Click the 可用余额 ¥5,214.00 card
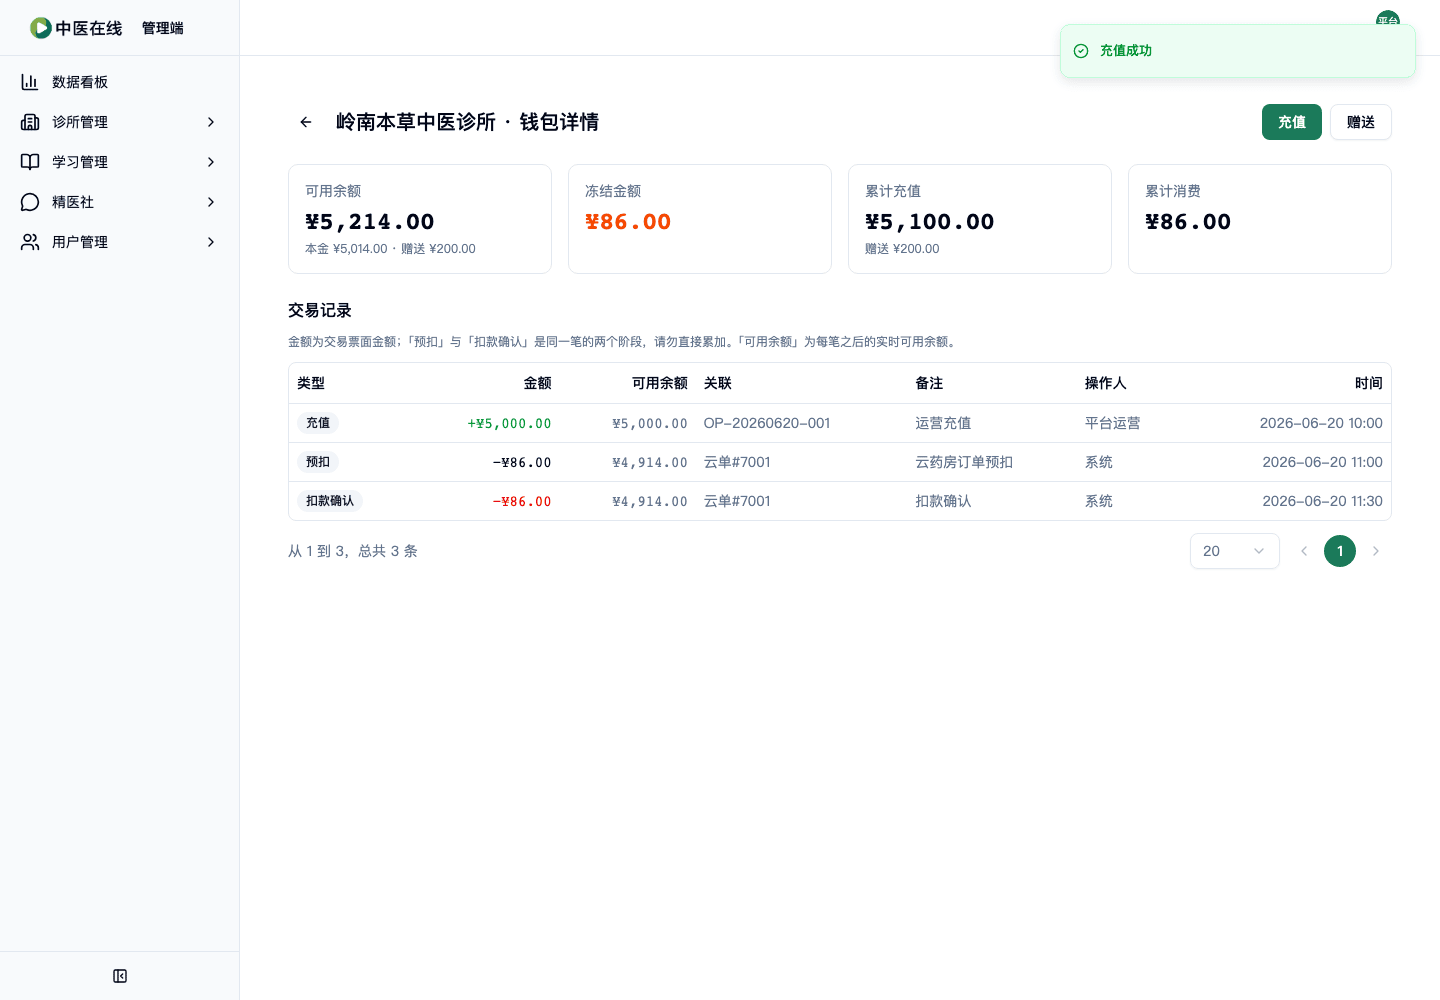Screen dimensions: 1440x1000 tap(420, 219)
